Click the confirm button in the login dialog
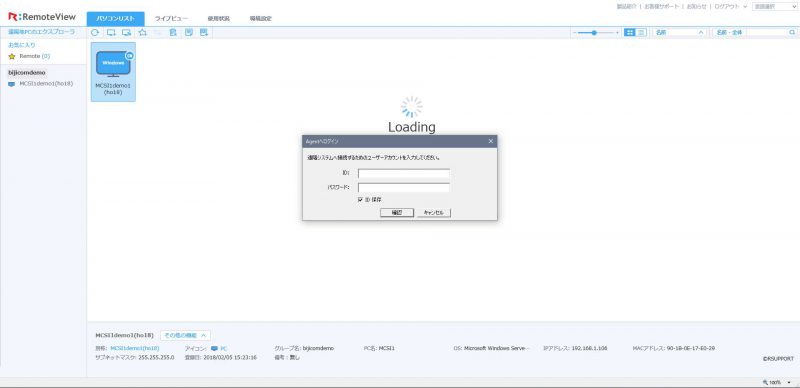Image resolution: width=800 pixels, height=388 pixels. point(397,212)
